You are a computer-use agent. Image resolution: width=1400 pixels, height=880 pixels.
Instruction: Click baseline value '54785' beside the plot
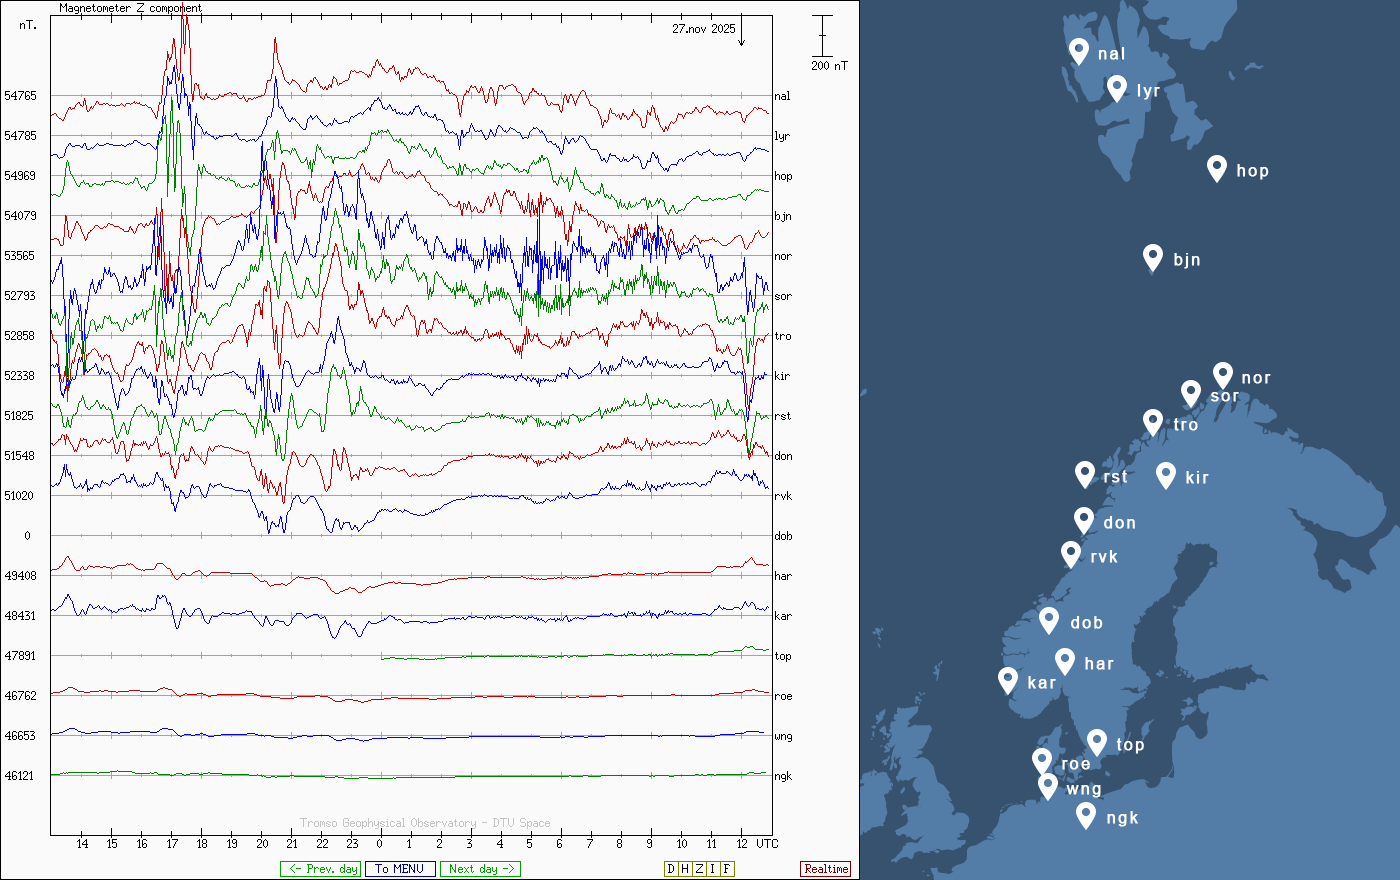(x=20, y=136)
